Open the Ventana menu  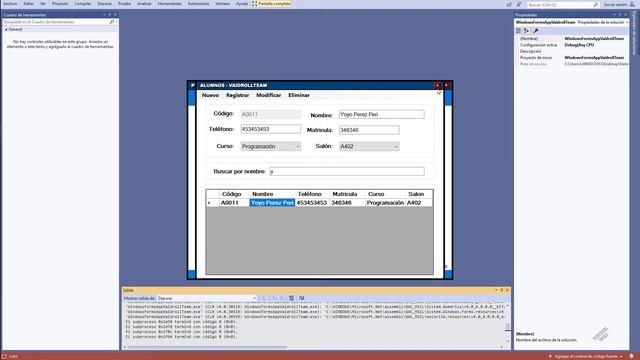coord(222,4)
